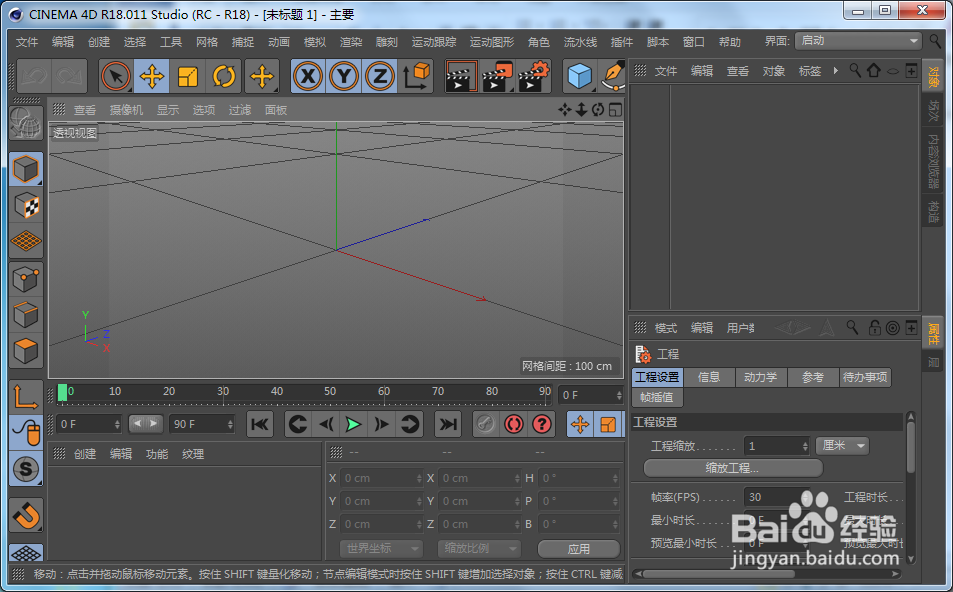
Task: Open the 运动图形 menu
Action: tap(492, 42)
